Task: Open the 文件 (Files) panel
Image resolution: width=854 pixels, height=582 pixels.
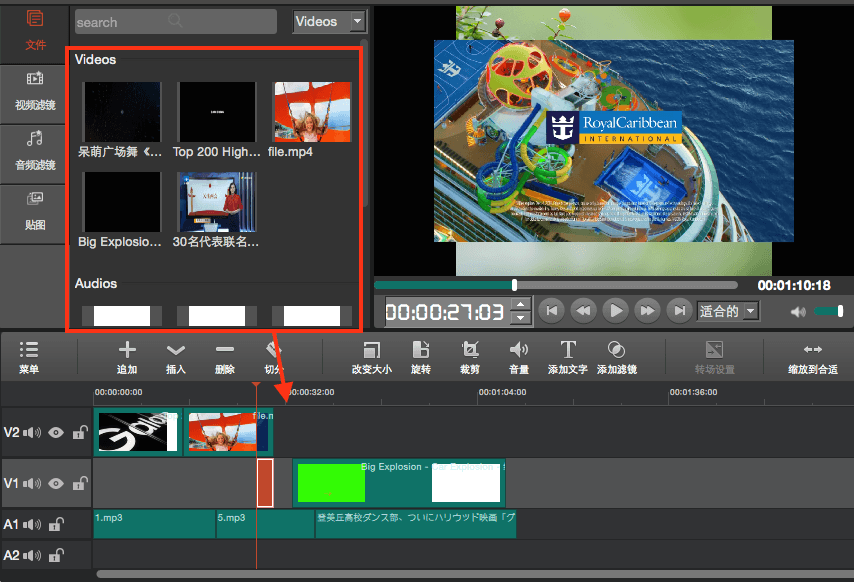Action: tap(35, 32)
